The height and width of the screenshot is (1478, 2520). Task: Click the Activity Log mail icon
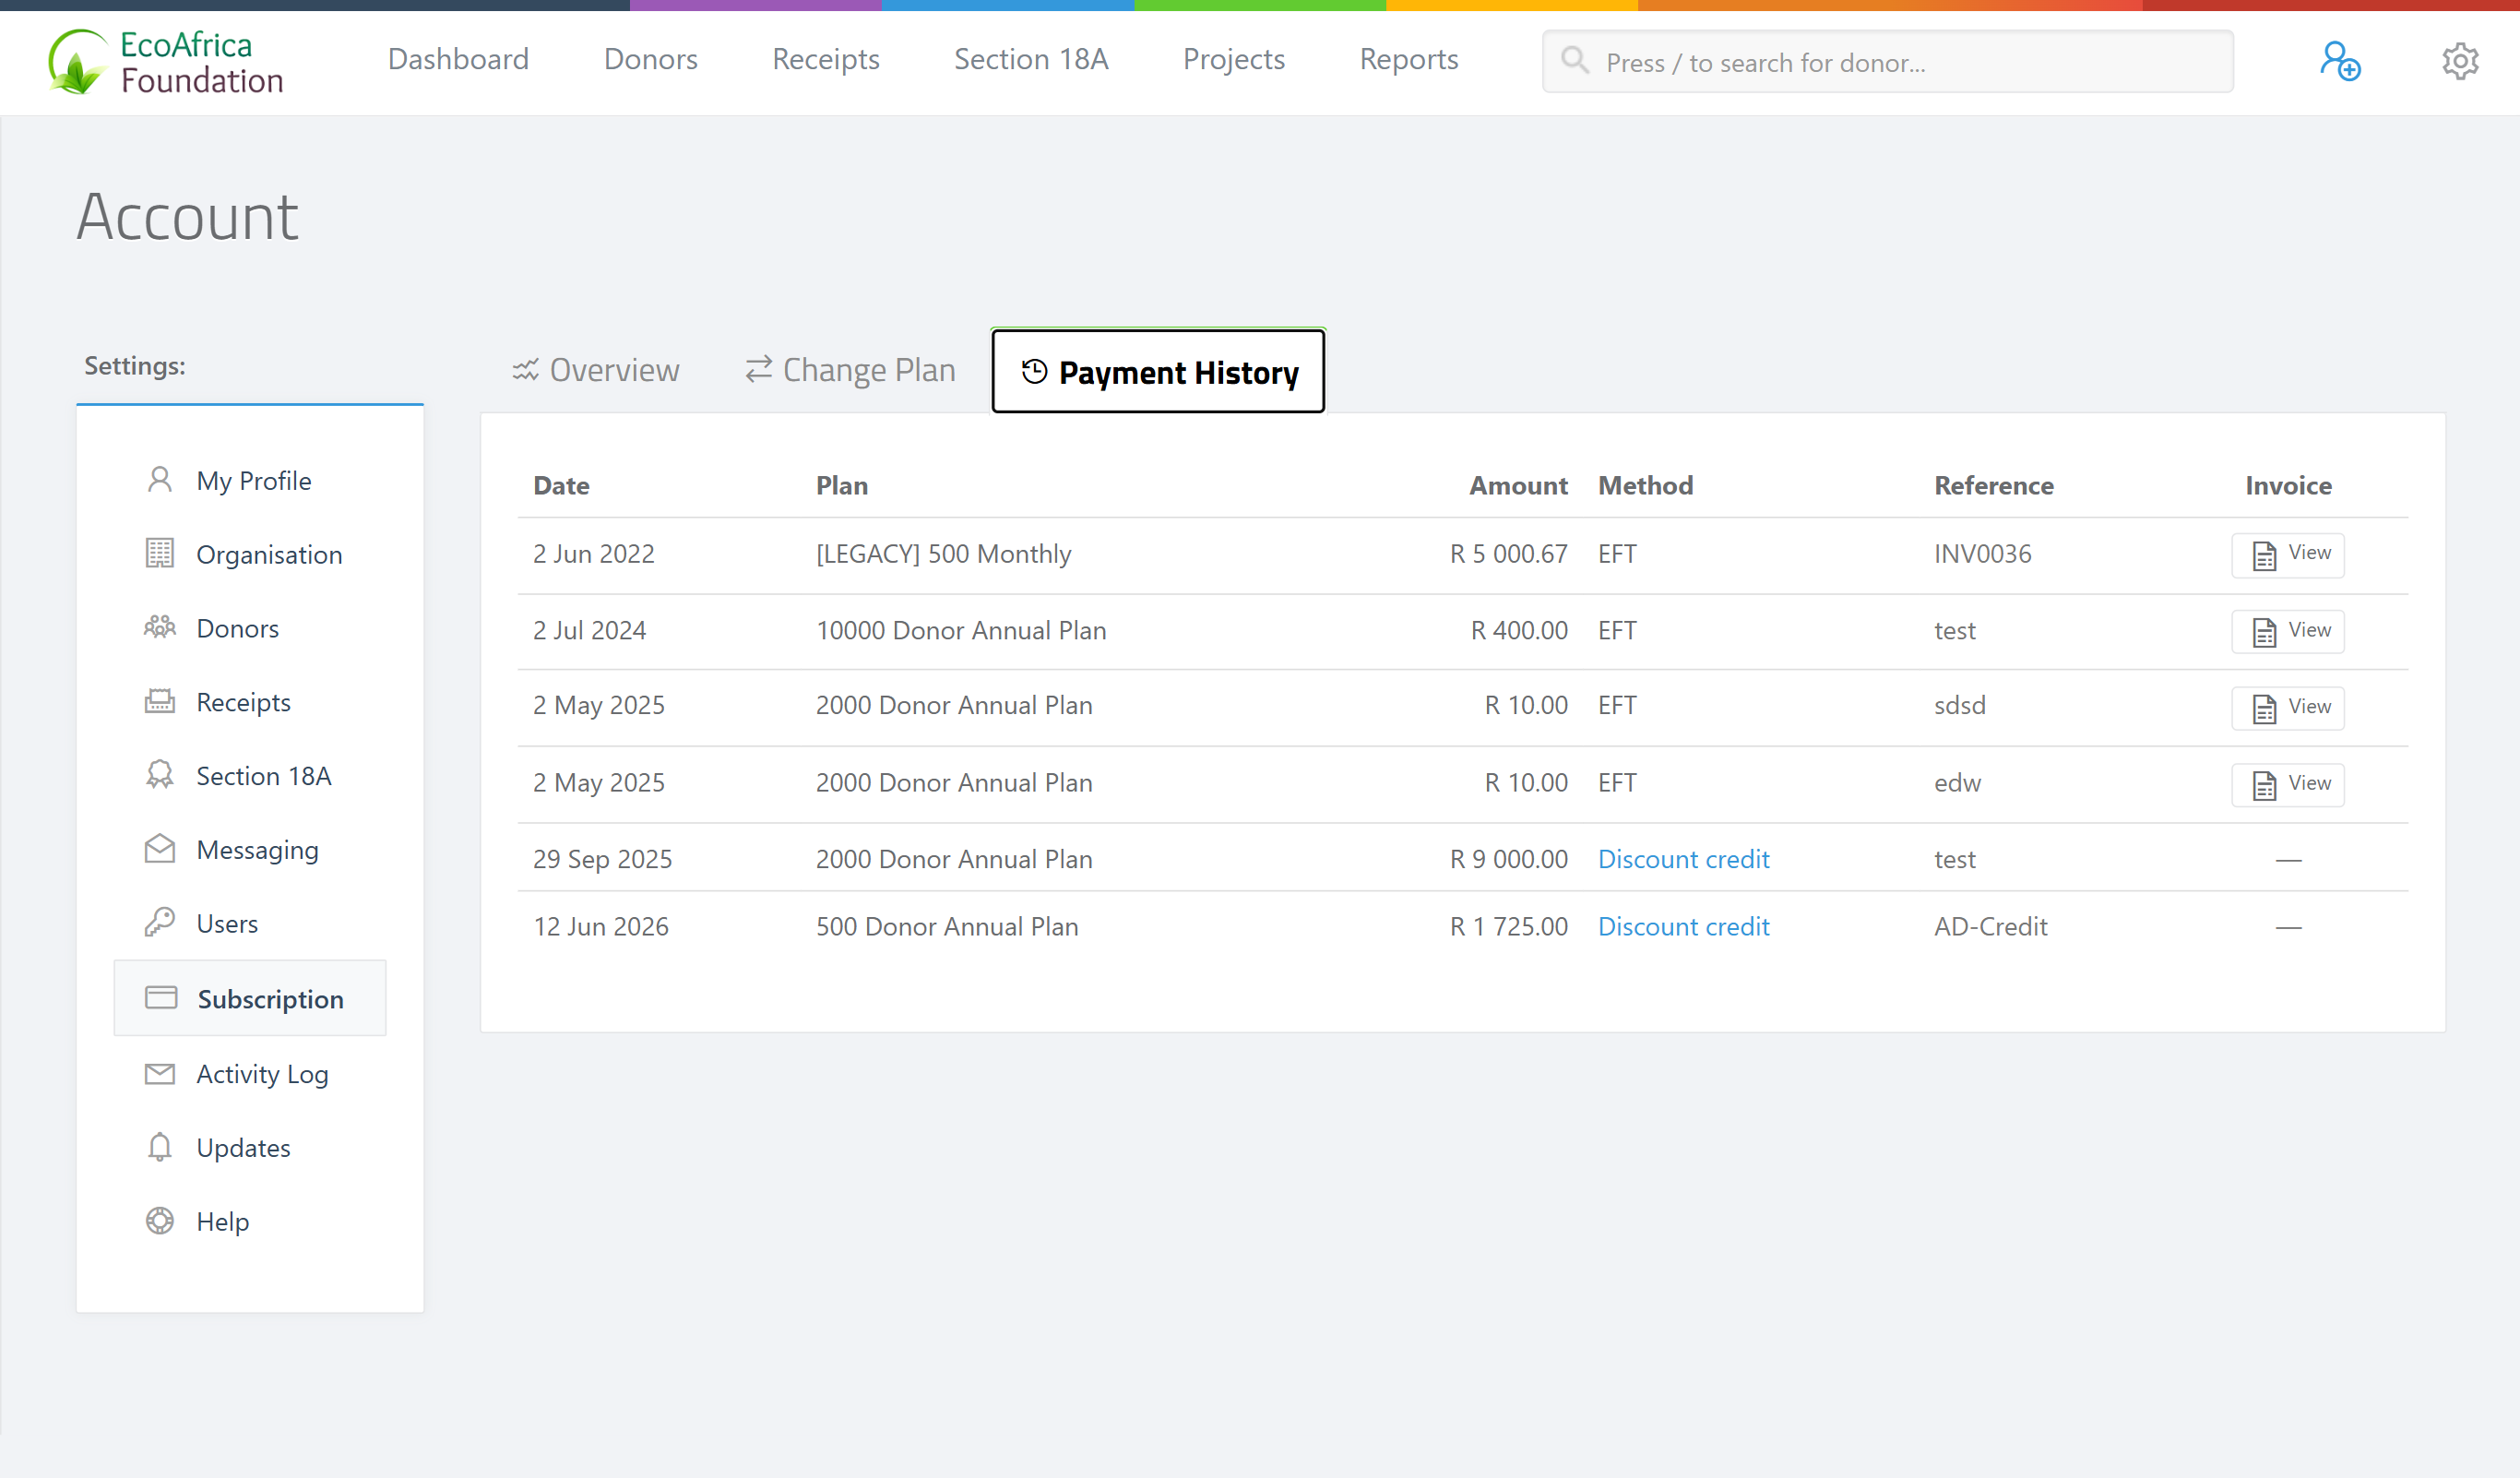160,1073
